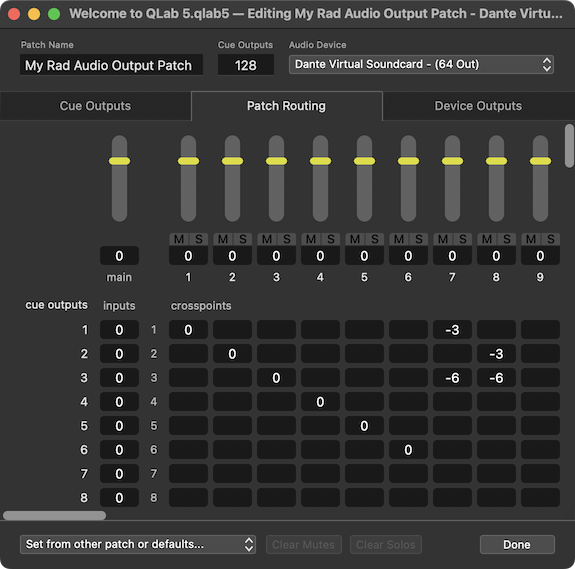This screenshot has height=569, width=575.
Task: Click crosspoint row 2 column 2 showing 0
Action: point(232,354)
